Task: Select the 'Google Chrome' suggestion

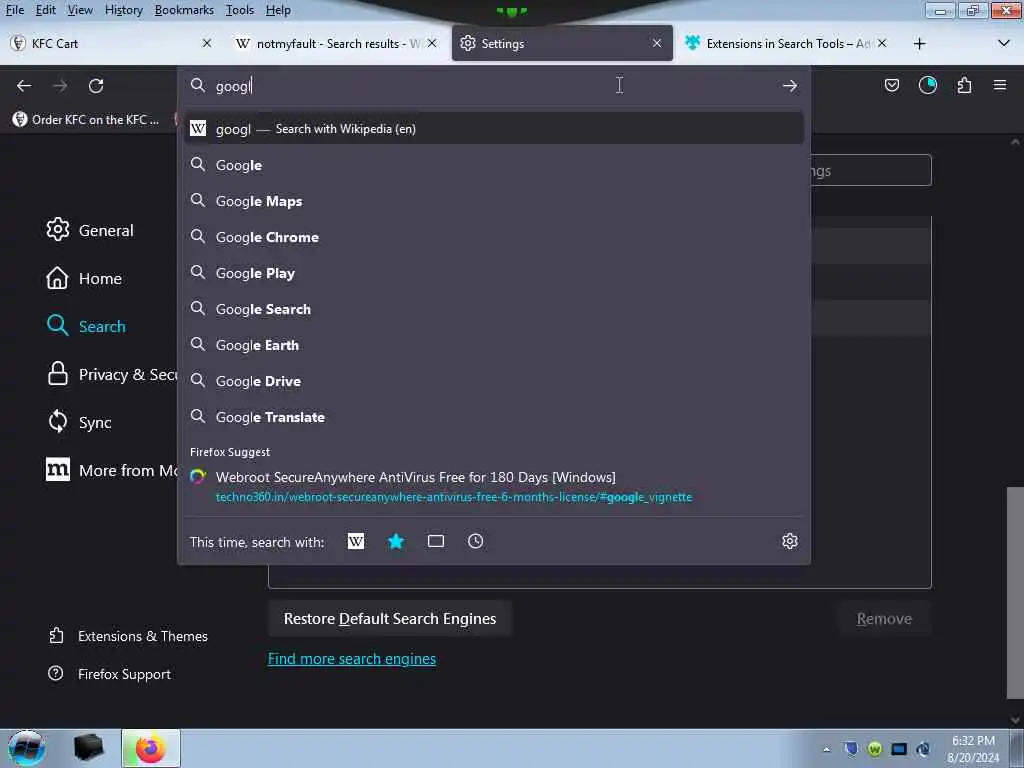Action: pos(494,237)
